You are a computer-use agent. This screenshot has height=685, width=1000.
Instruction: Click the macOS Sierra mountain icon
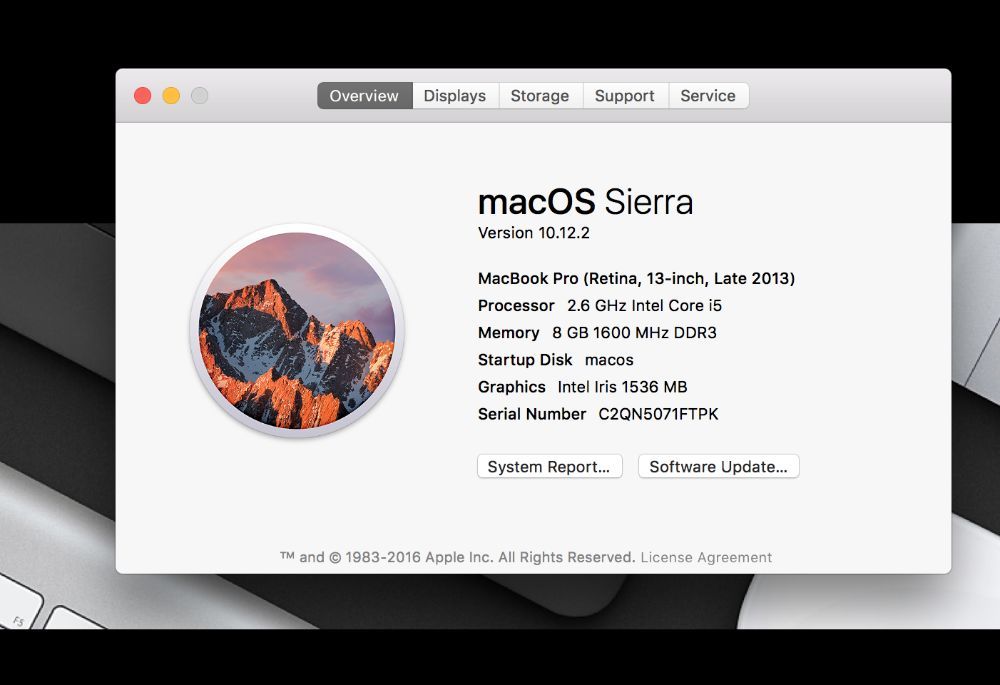(x=297, y=330)
